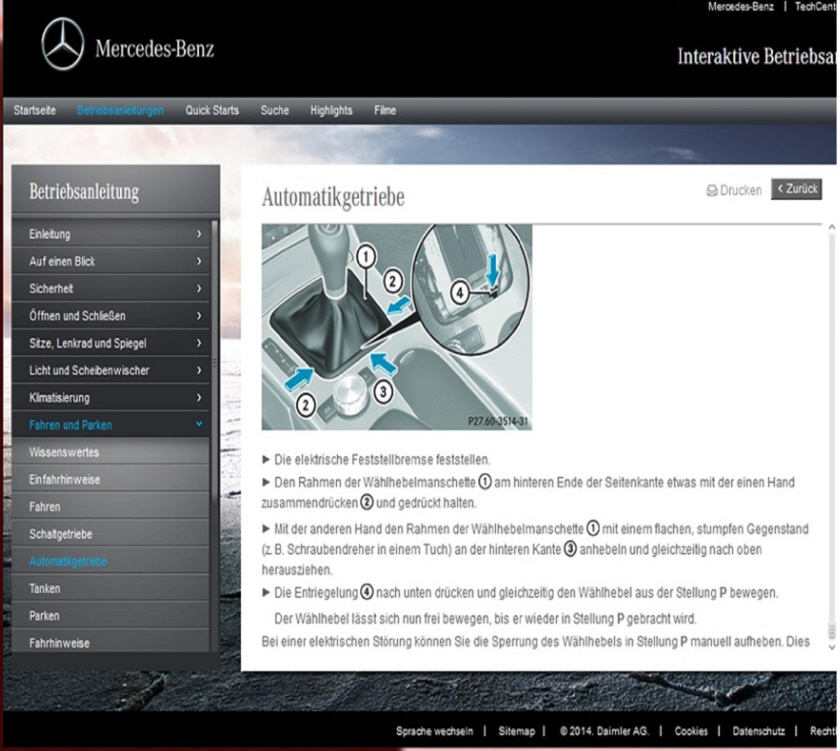Open the Sitemap footer link
Screen dimensions: 840x751
click(x=516, y=731)
